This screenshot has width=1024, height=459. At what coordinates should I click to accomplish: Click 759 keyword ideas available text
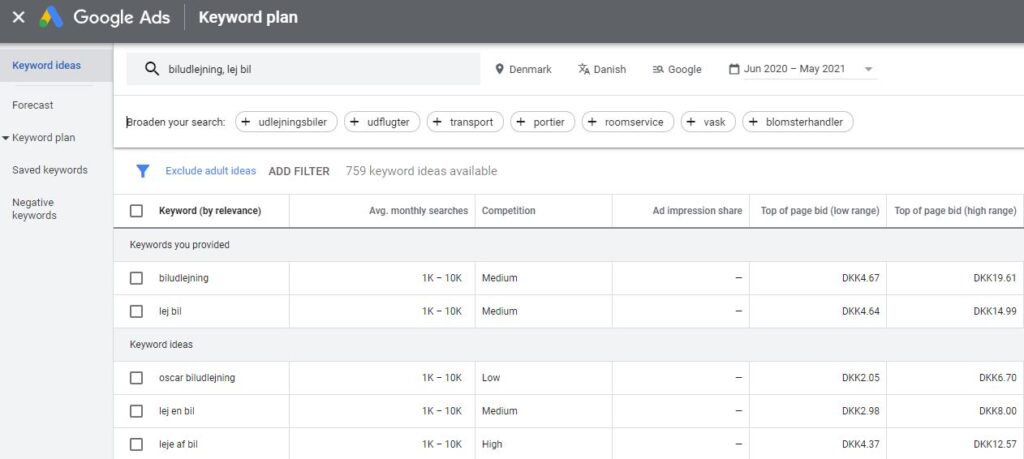(421, 171)
